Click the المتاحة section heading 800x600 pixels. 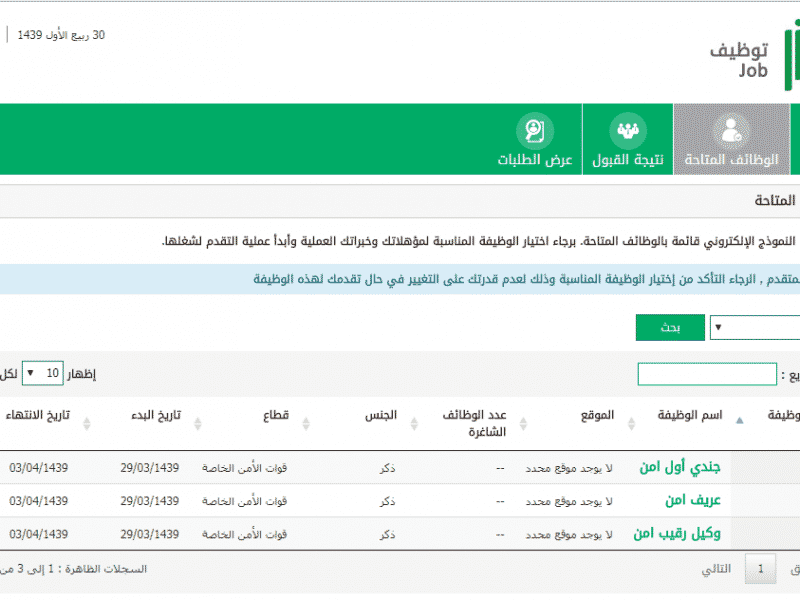[x=774, y=201]
